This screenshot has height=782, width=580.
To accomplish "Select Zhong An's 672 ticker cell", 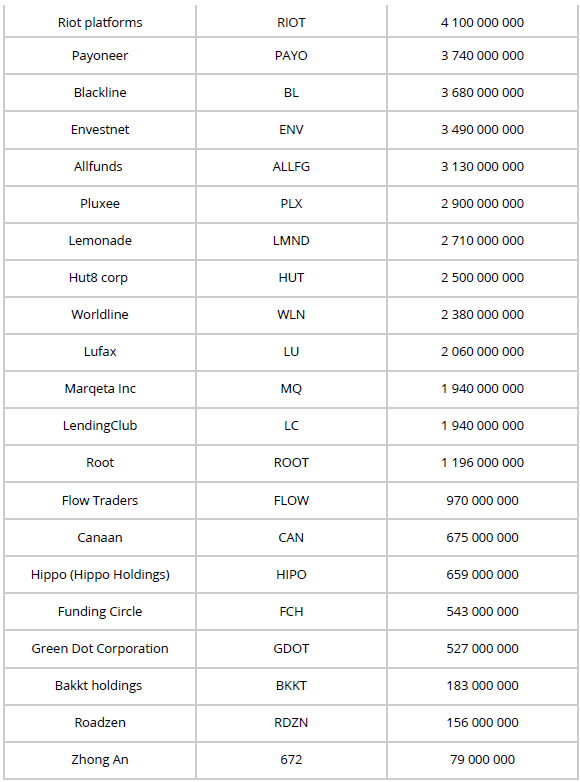I will tap(291, 760).
